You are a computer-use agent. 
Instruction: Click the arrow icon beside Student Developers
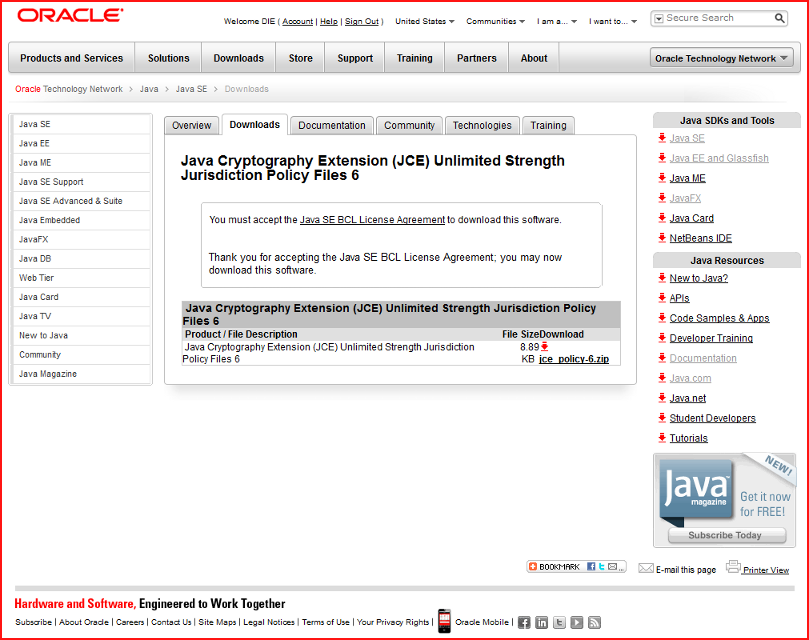pos(662,418)
